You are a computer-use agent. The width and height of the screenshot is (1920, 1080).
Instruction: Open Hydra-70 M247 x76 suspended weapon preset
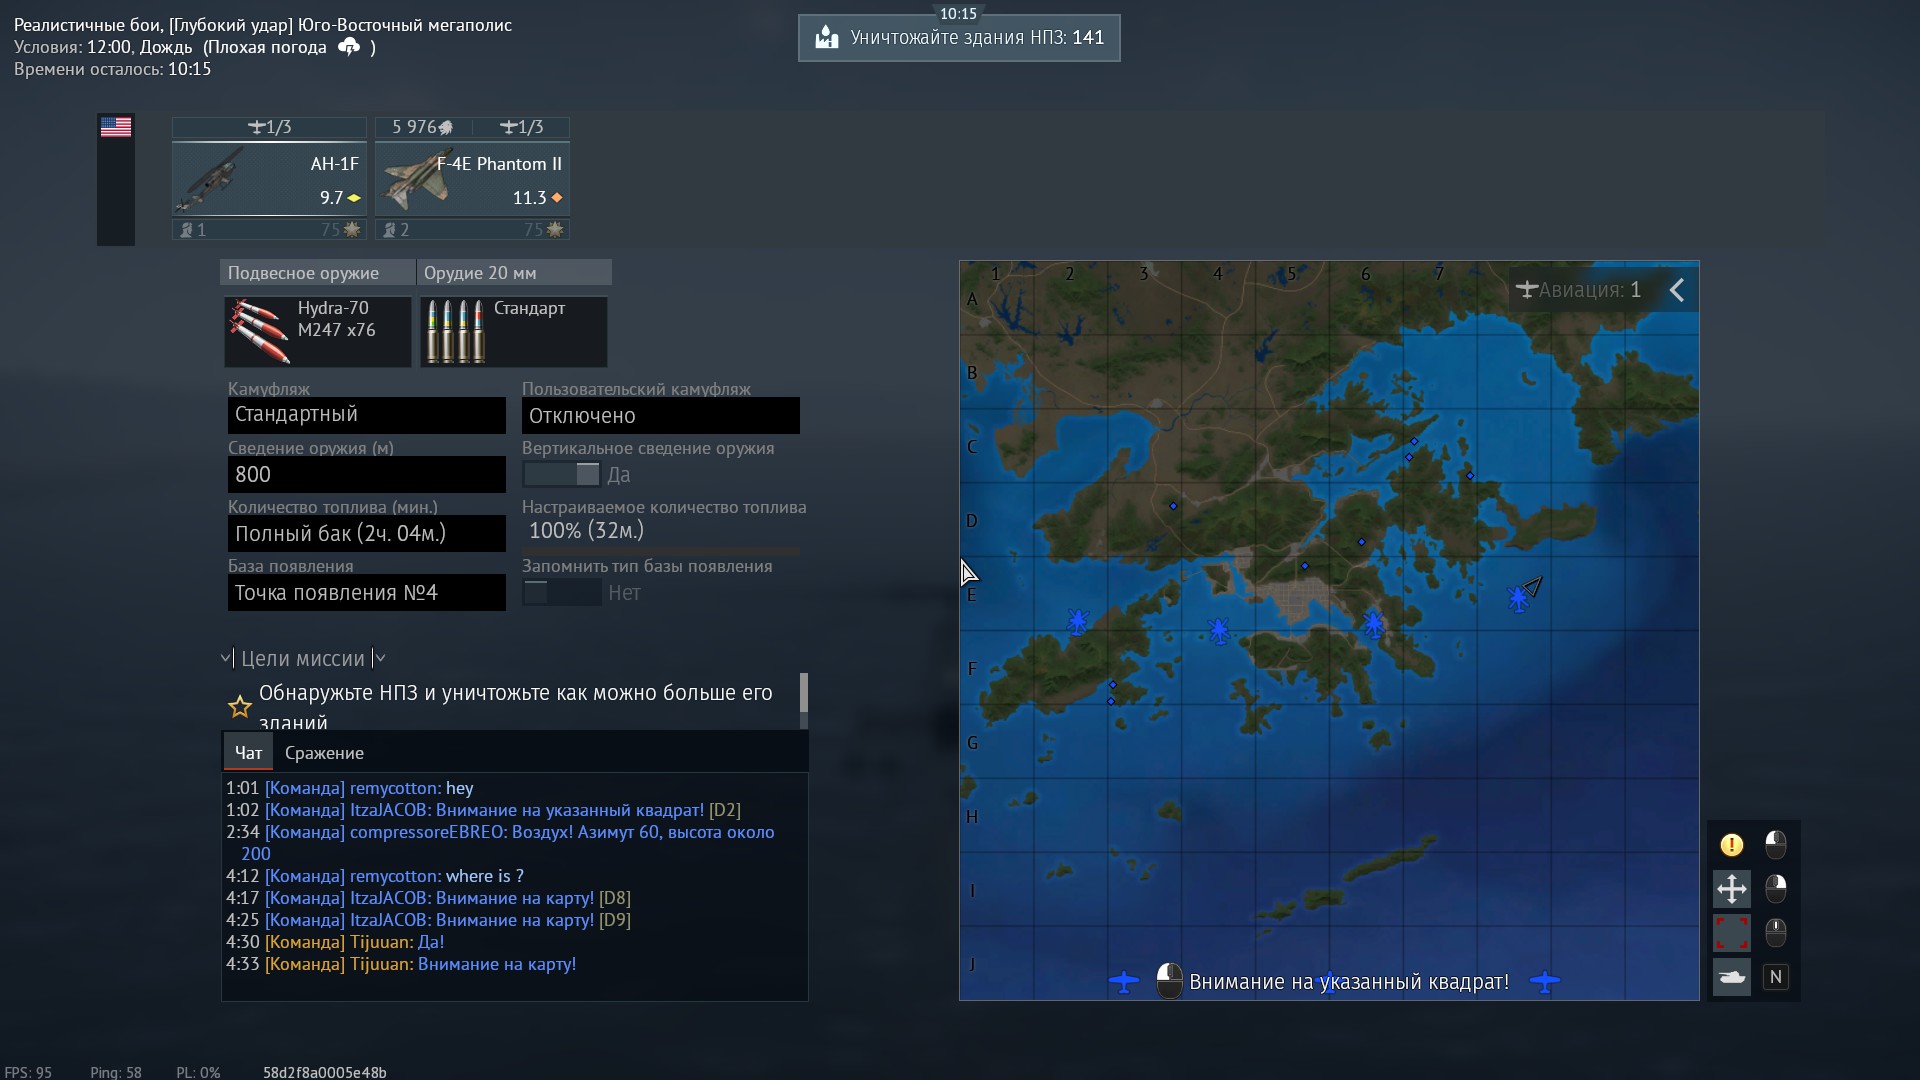[x=317, y=331]
